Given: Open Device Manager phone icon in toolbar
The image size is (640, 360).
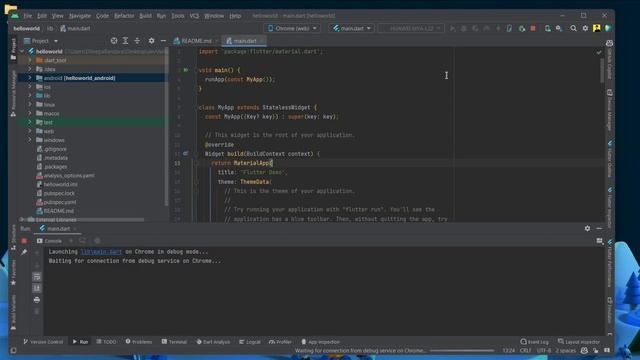Looking at the screenshot, I should pos(547,29).
